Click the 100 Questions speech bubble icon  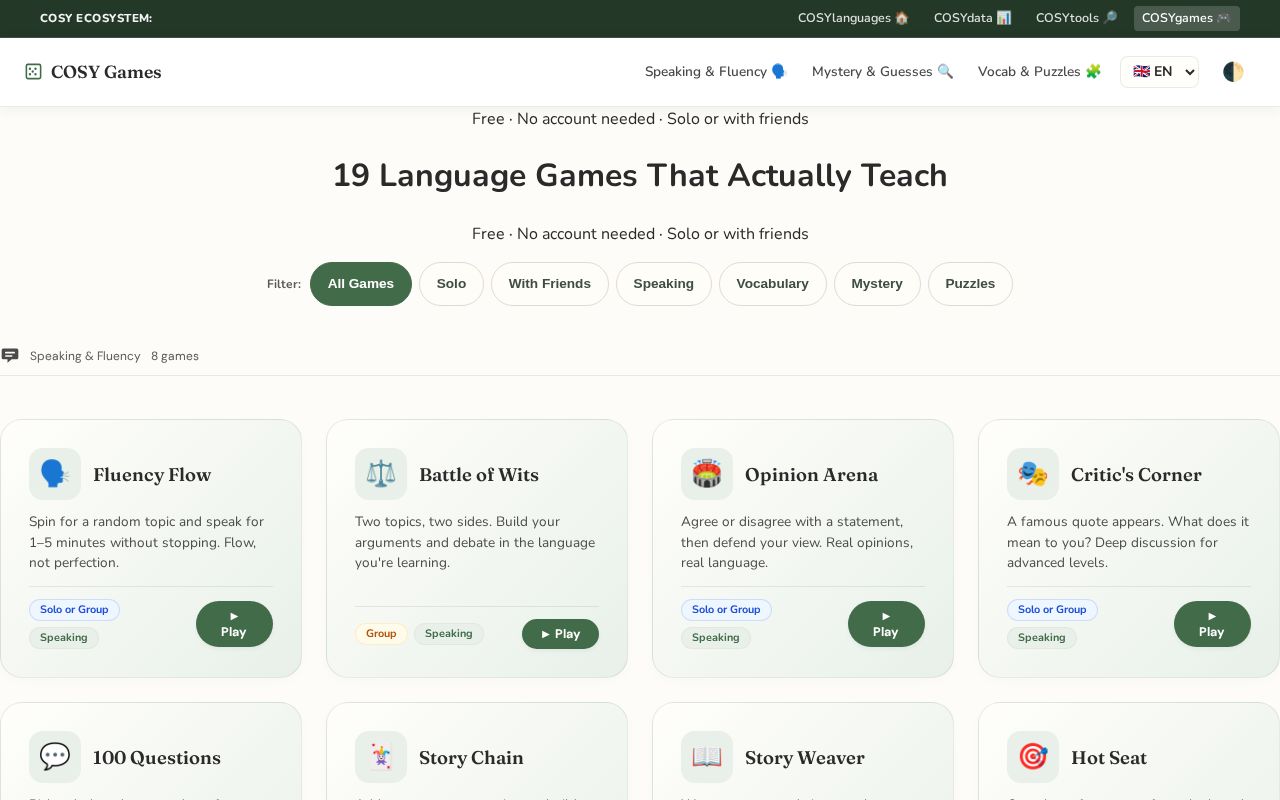pos(55,757)
